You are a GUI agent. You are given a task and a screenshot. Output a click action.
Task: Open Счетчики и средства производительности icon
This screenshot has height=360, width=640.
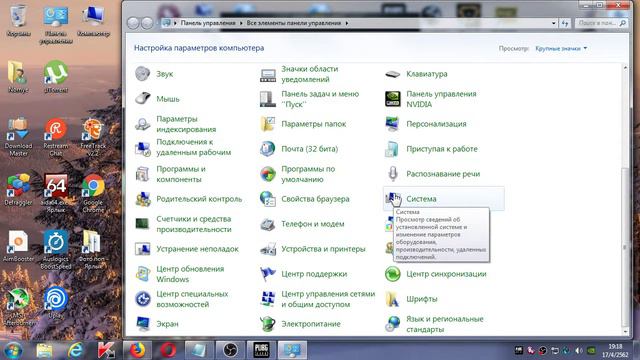click(142, 224)
